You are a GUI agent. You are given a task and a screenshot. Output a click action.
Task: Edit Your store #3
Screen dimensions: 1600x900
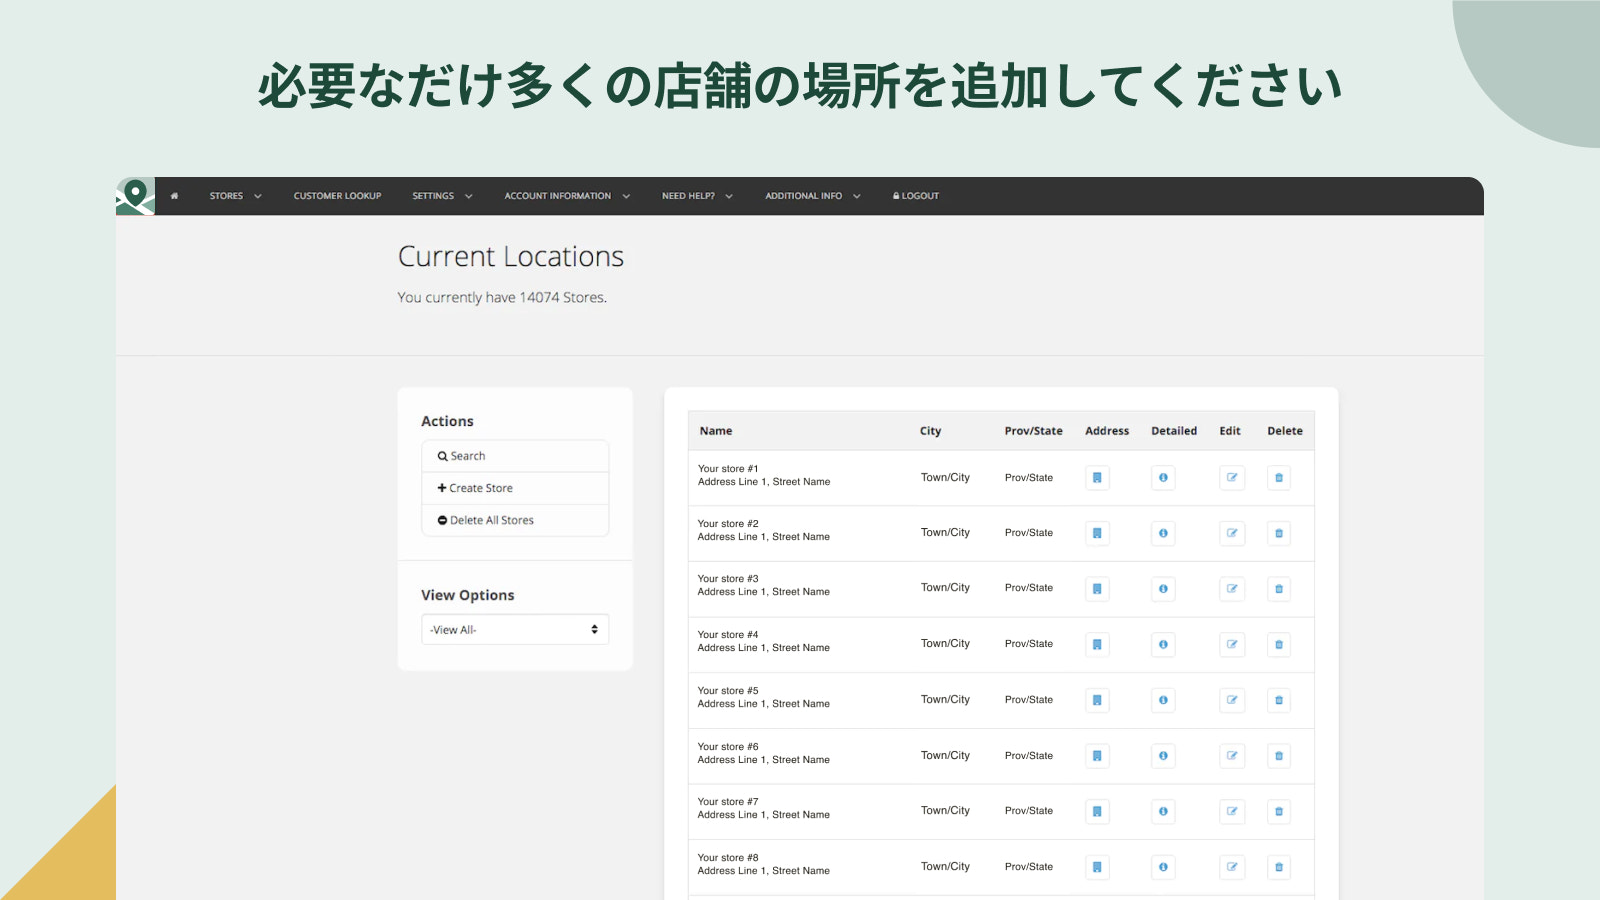click(x=1232, y=589)
